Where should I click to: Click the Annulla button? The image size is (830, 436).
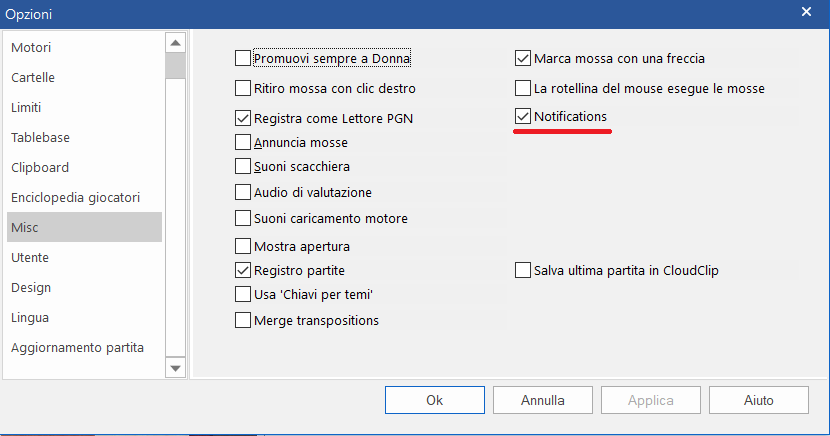[543, 400]
